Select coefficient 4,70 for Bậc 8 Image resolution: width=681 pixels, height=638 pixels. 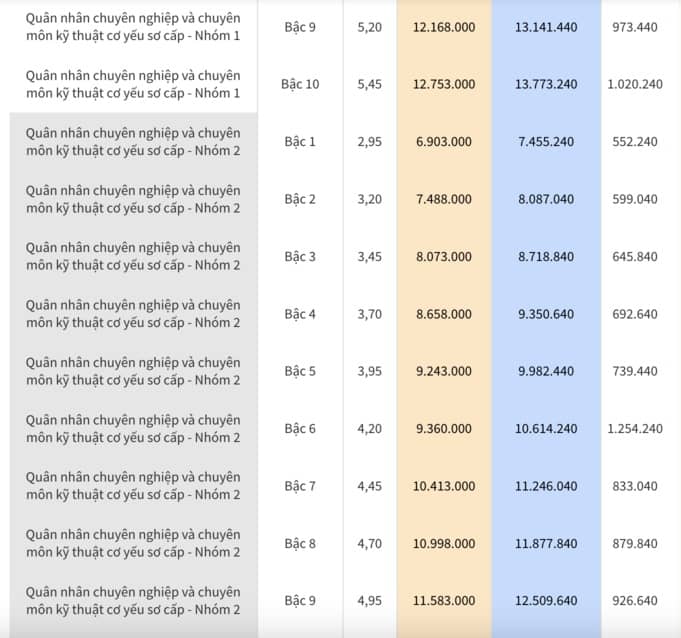coord(370,544)
